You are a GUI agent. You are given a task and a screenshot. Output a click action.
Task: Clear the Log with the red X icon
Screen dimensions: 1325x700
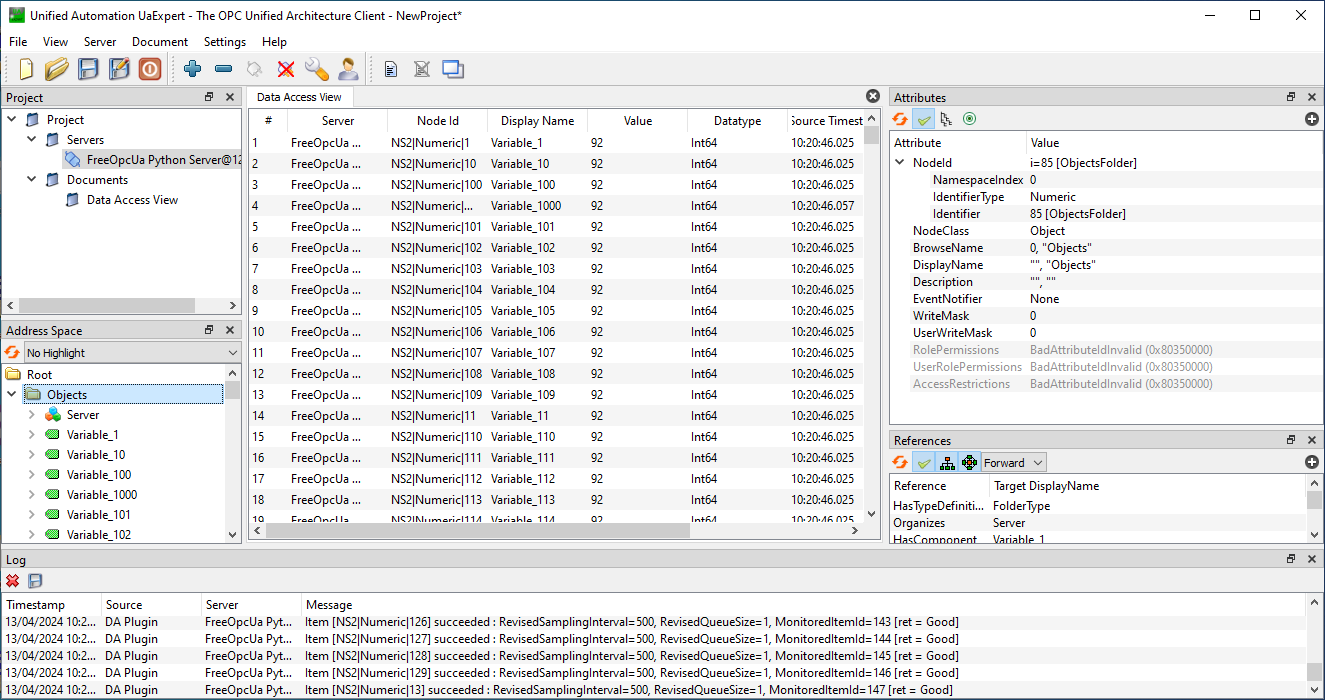point(13,580)
